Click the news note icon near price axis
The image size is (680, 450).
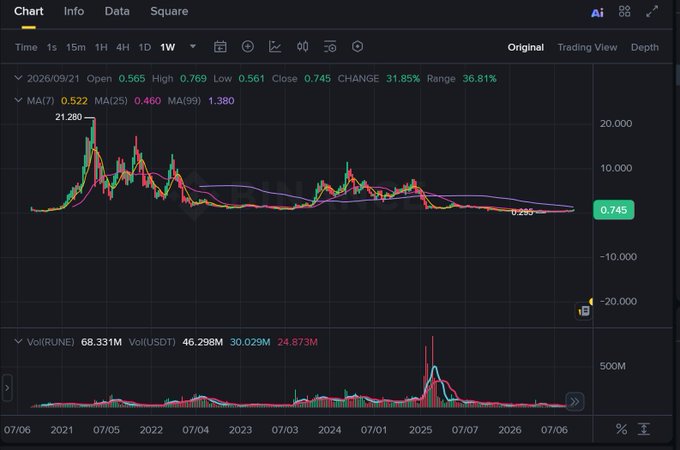tap(584, 311)
